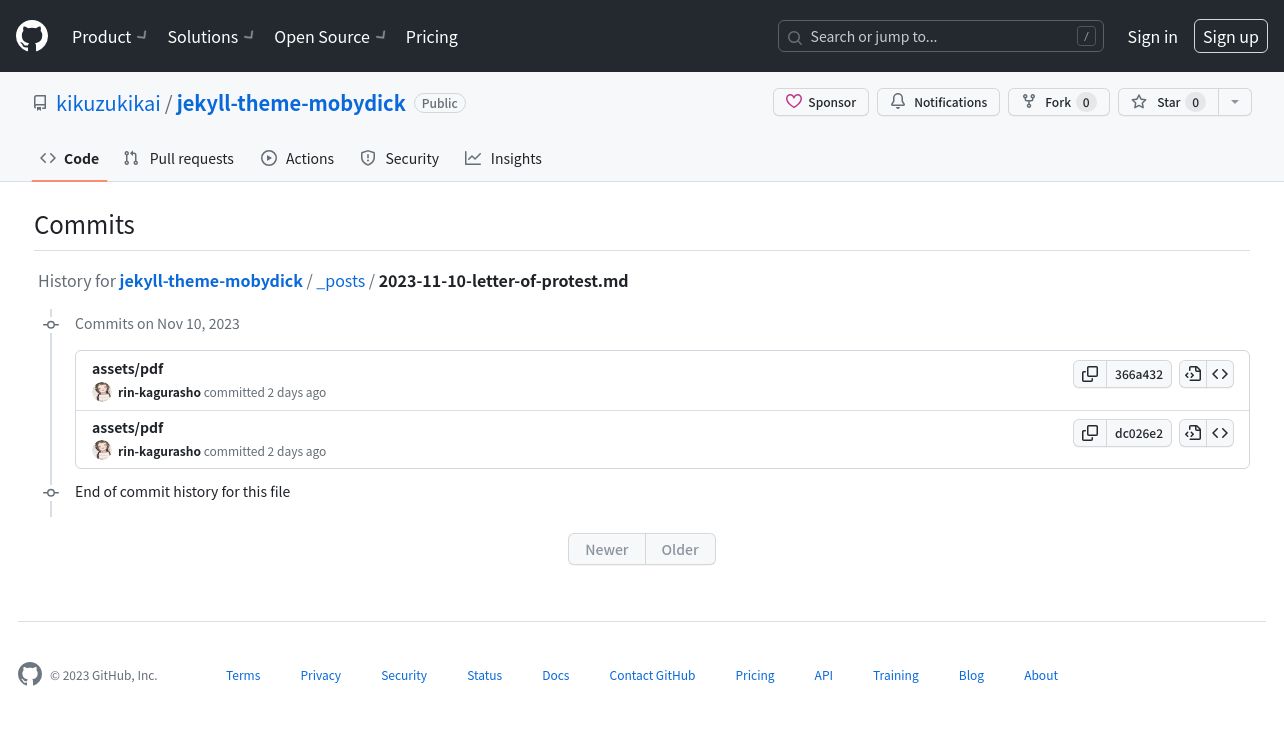Screen dimensions: 1284x736
Task: Open the Blog footer link
Action: point(971,675)
